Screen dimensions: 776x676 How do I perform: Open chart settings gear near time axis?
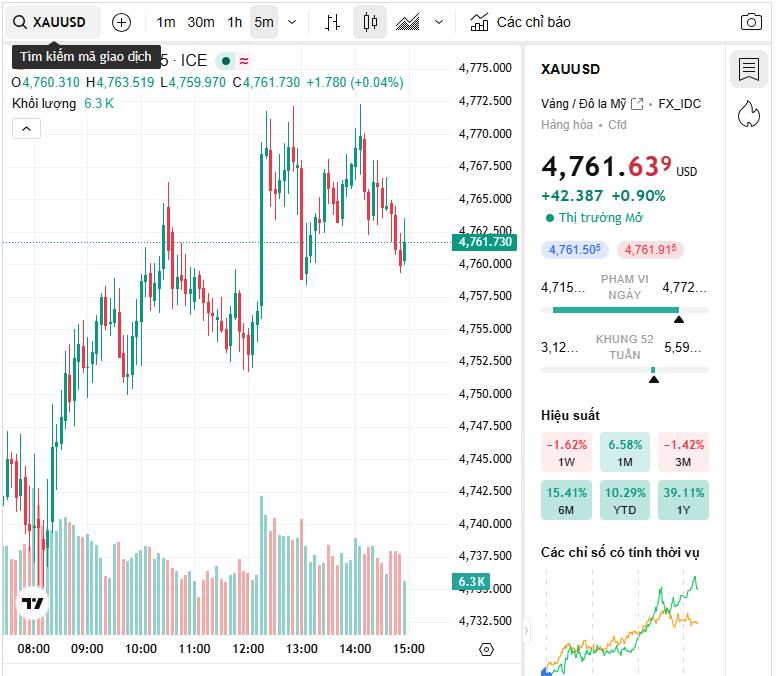487,649
